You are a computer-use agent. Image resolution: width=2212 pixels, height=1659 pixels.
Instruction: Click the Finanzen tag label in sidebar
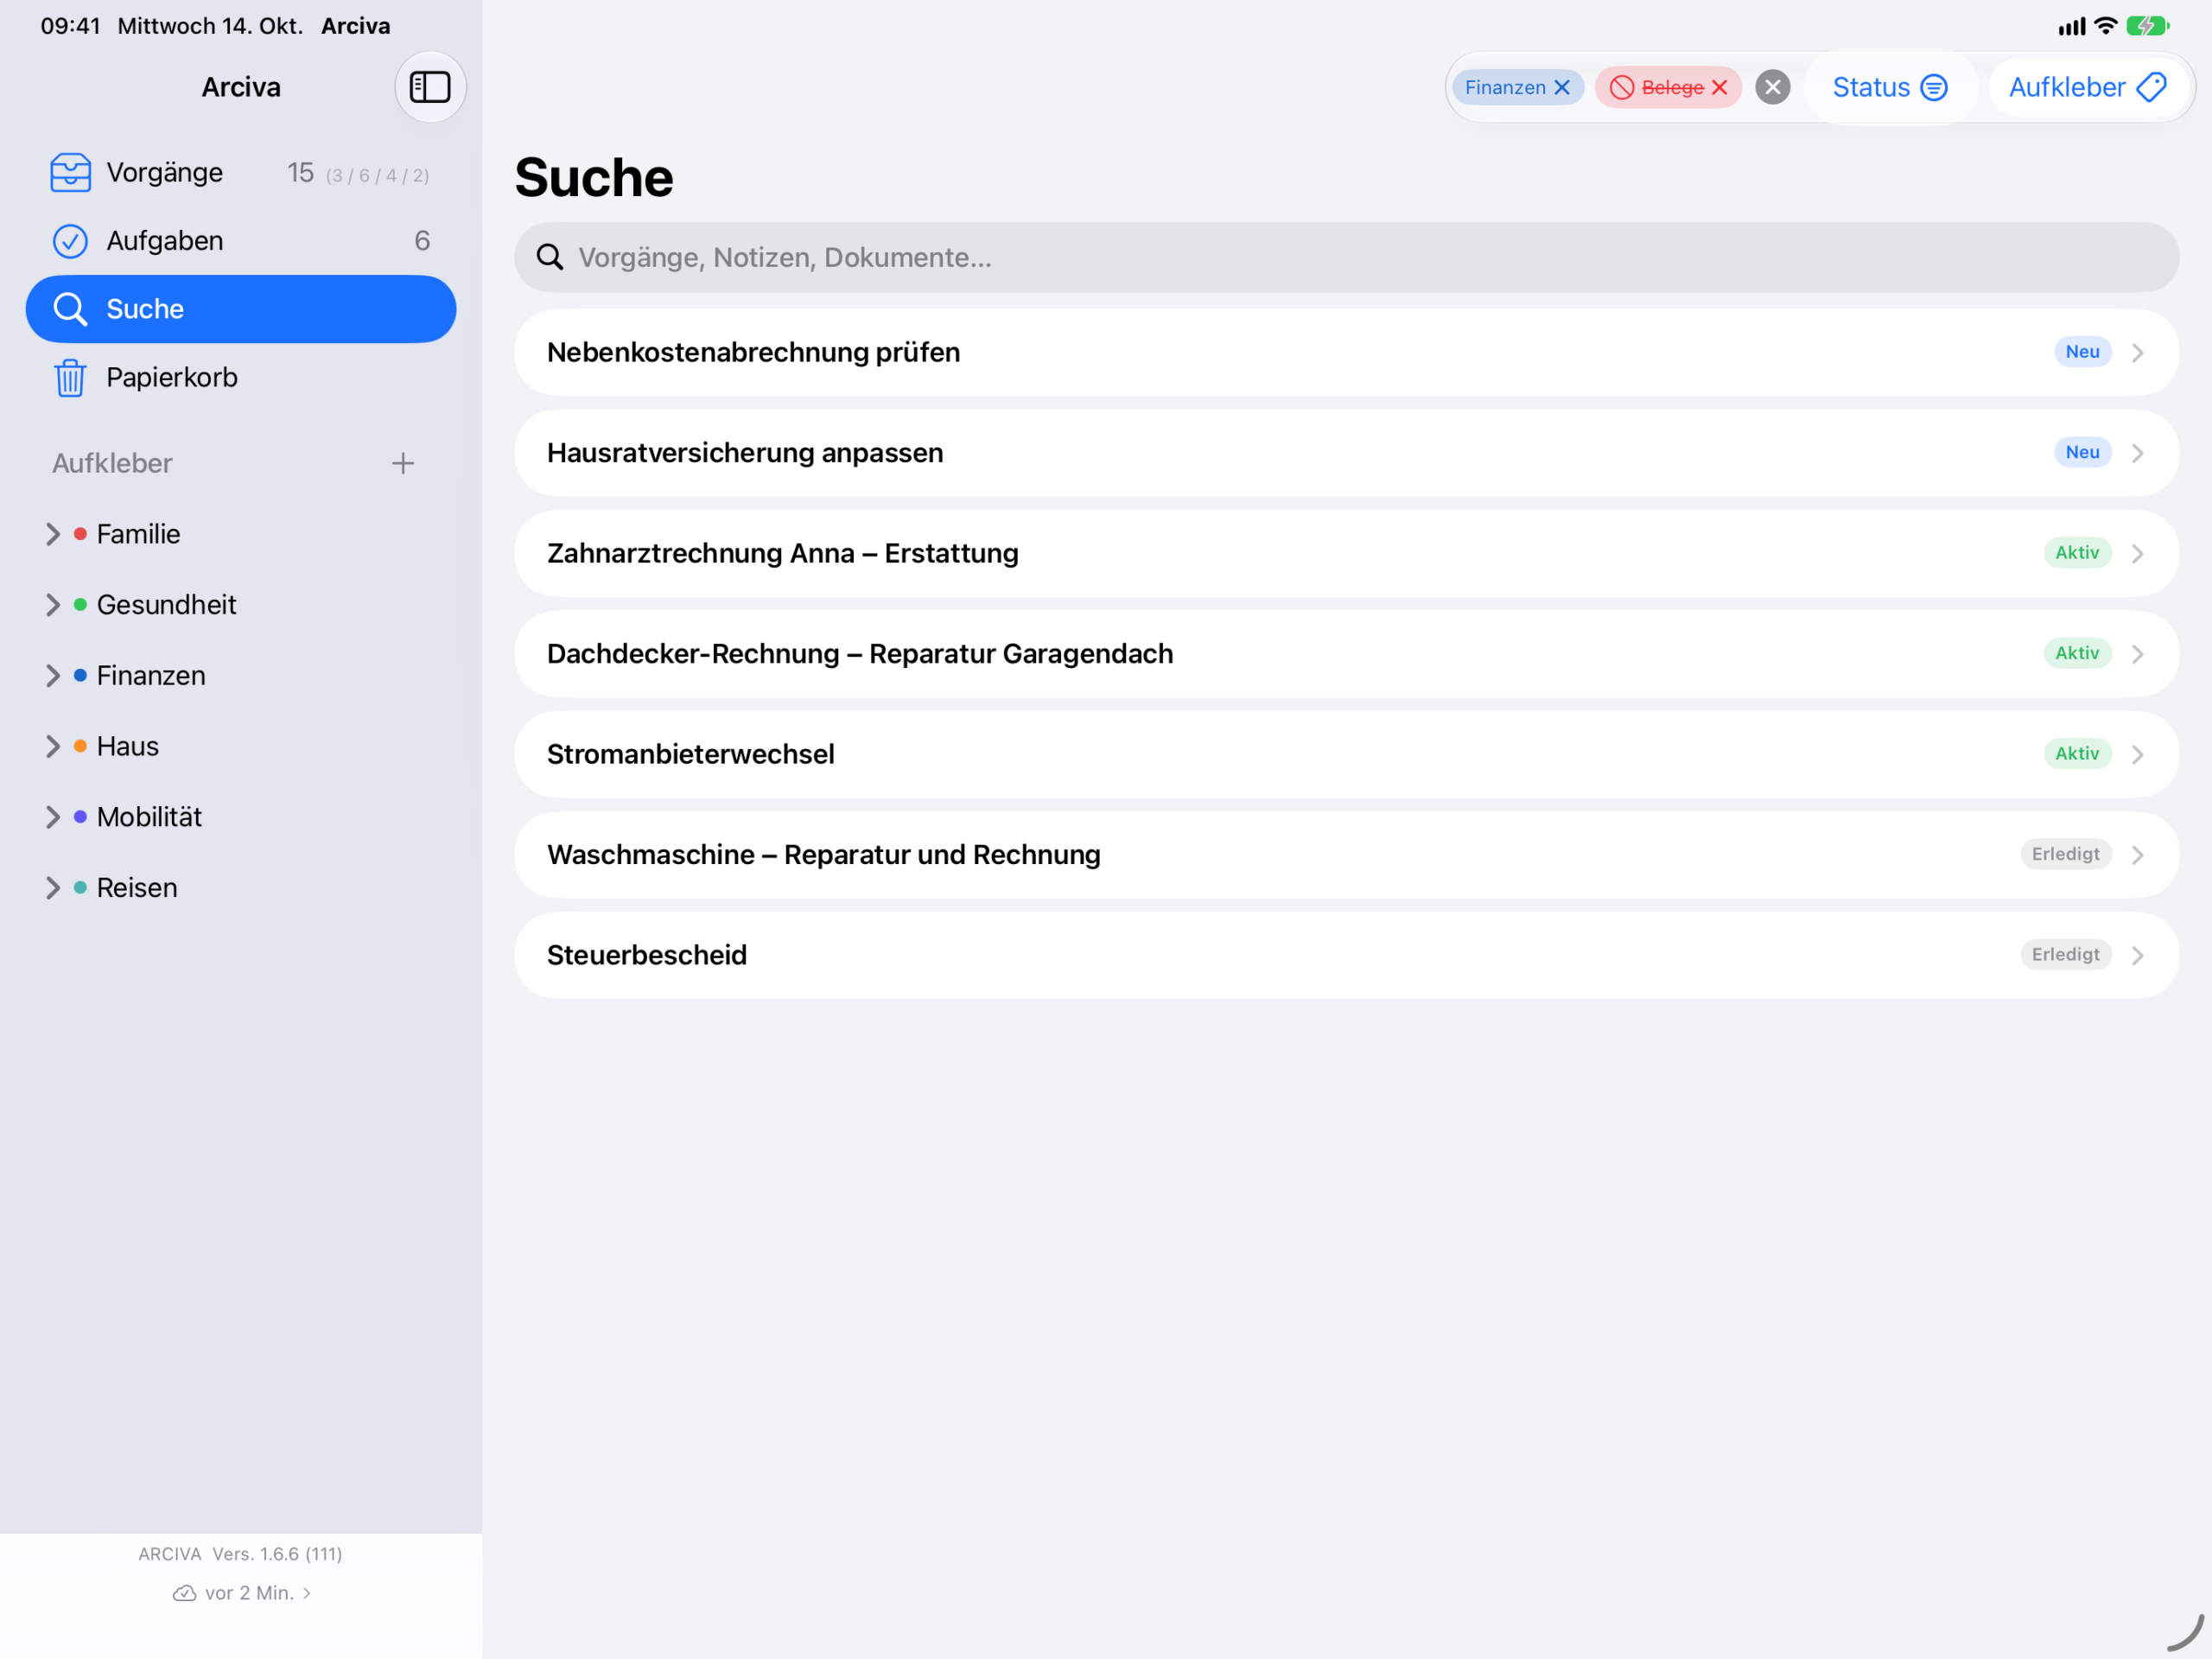151,676
